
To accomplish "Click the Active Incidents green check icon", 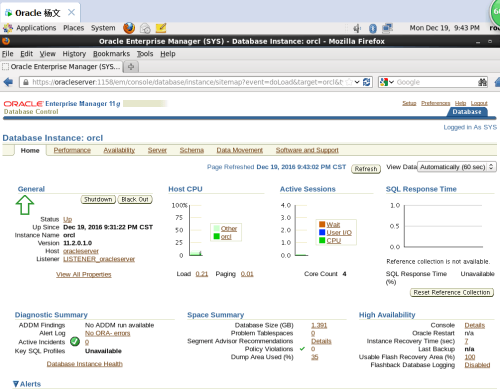I will coord(75,342).
